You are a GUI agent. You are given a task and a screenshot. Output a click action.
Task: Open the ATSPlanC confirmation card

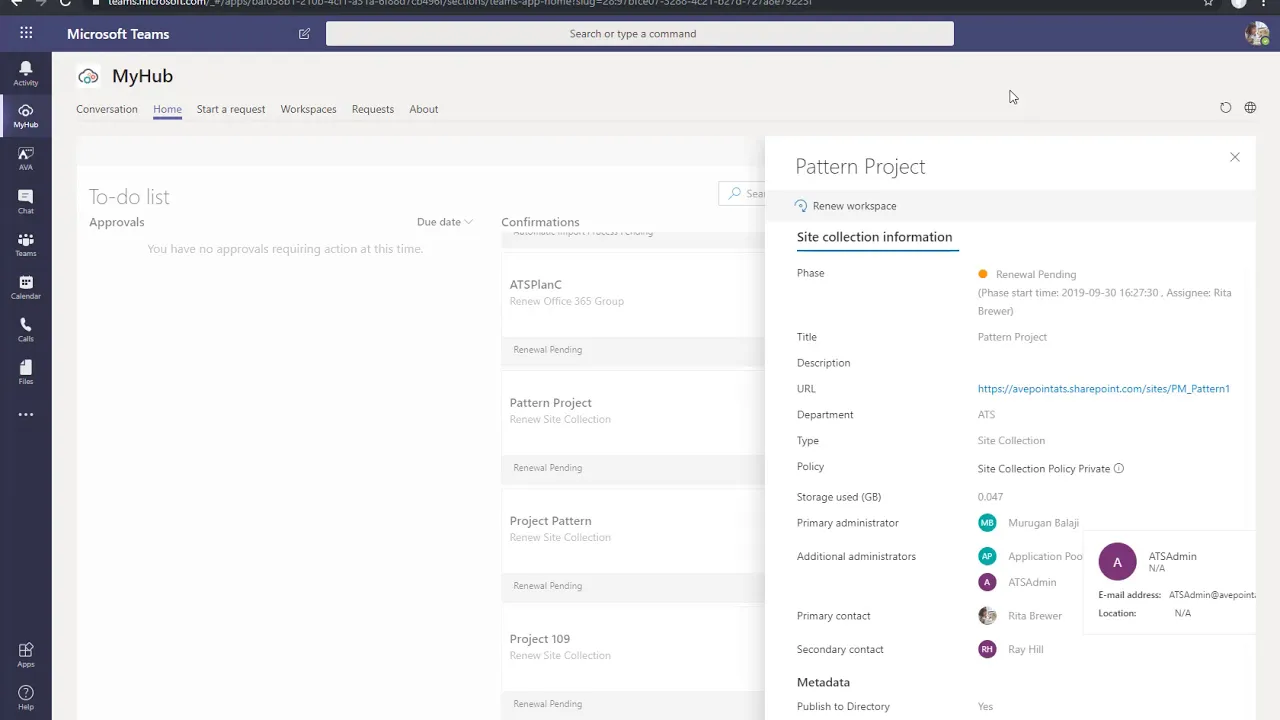coord(632,310)
